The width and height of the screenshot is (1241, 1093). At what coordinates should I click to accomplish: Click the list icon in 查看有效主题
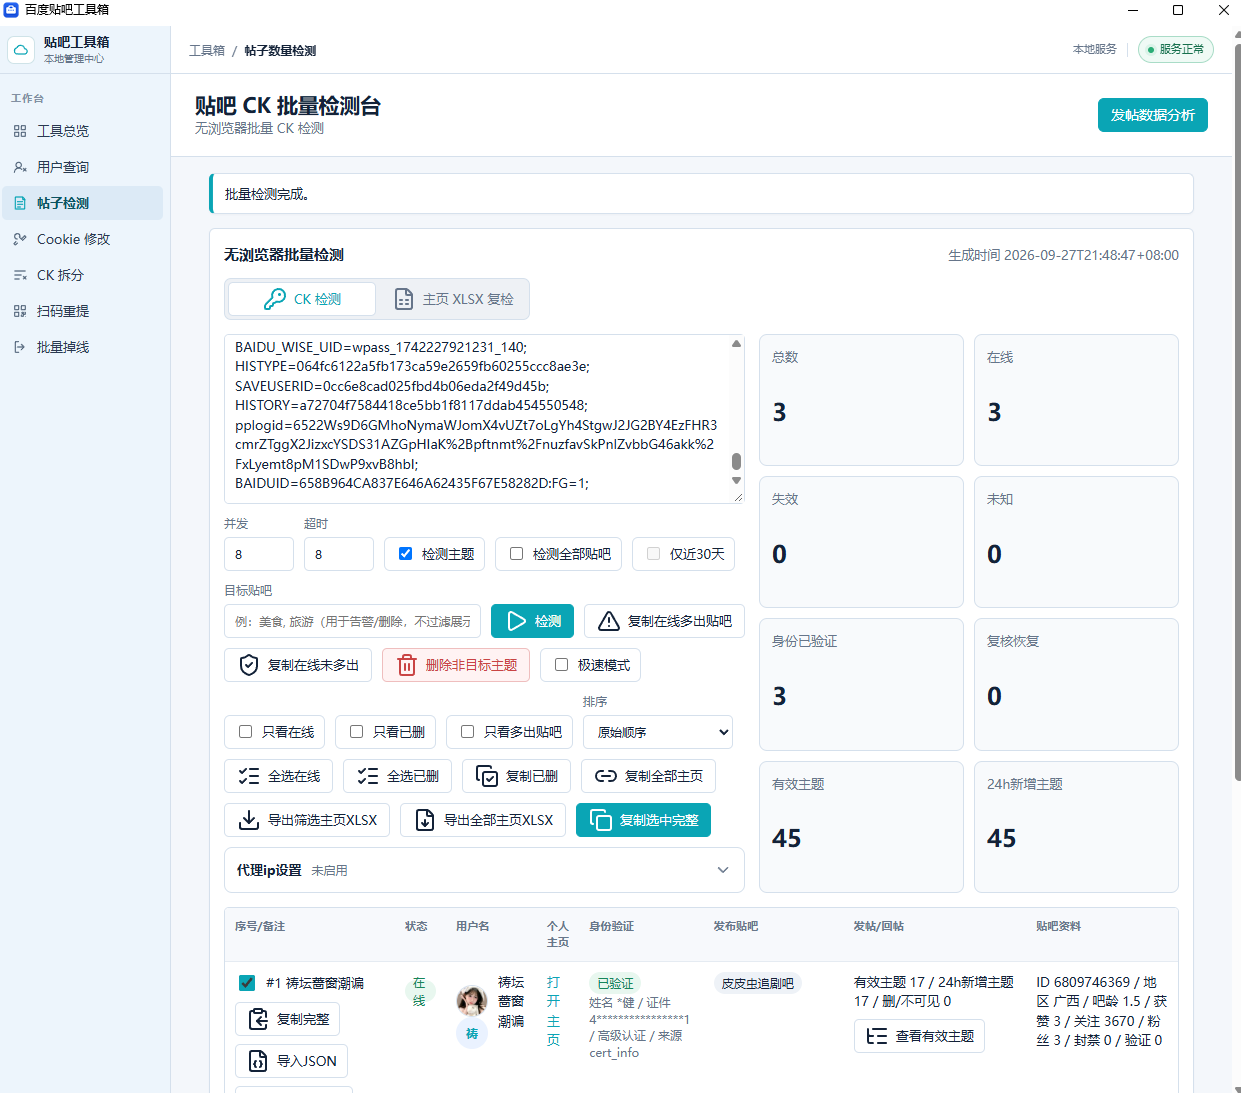[877, 1036]
